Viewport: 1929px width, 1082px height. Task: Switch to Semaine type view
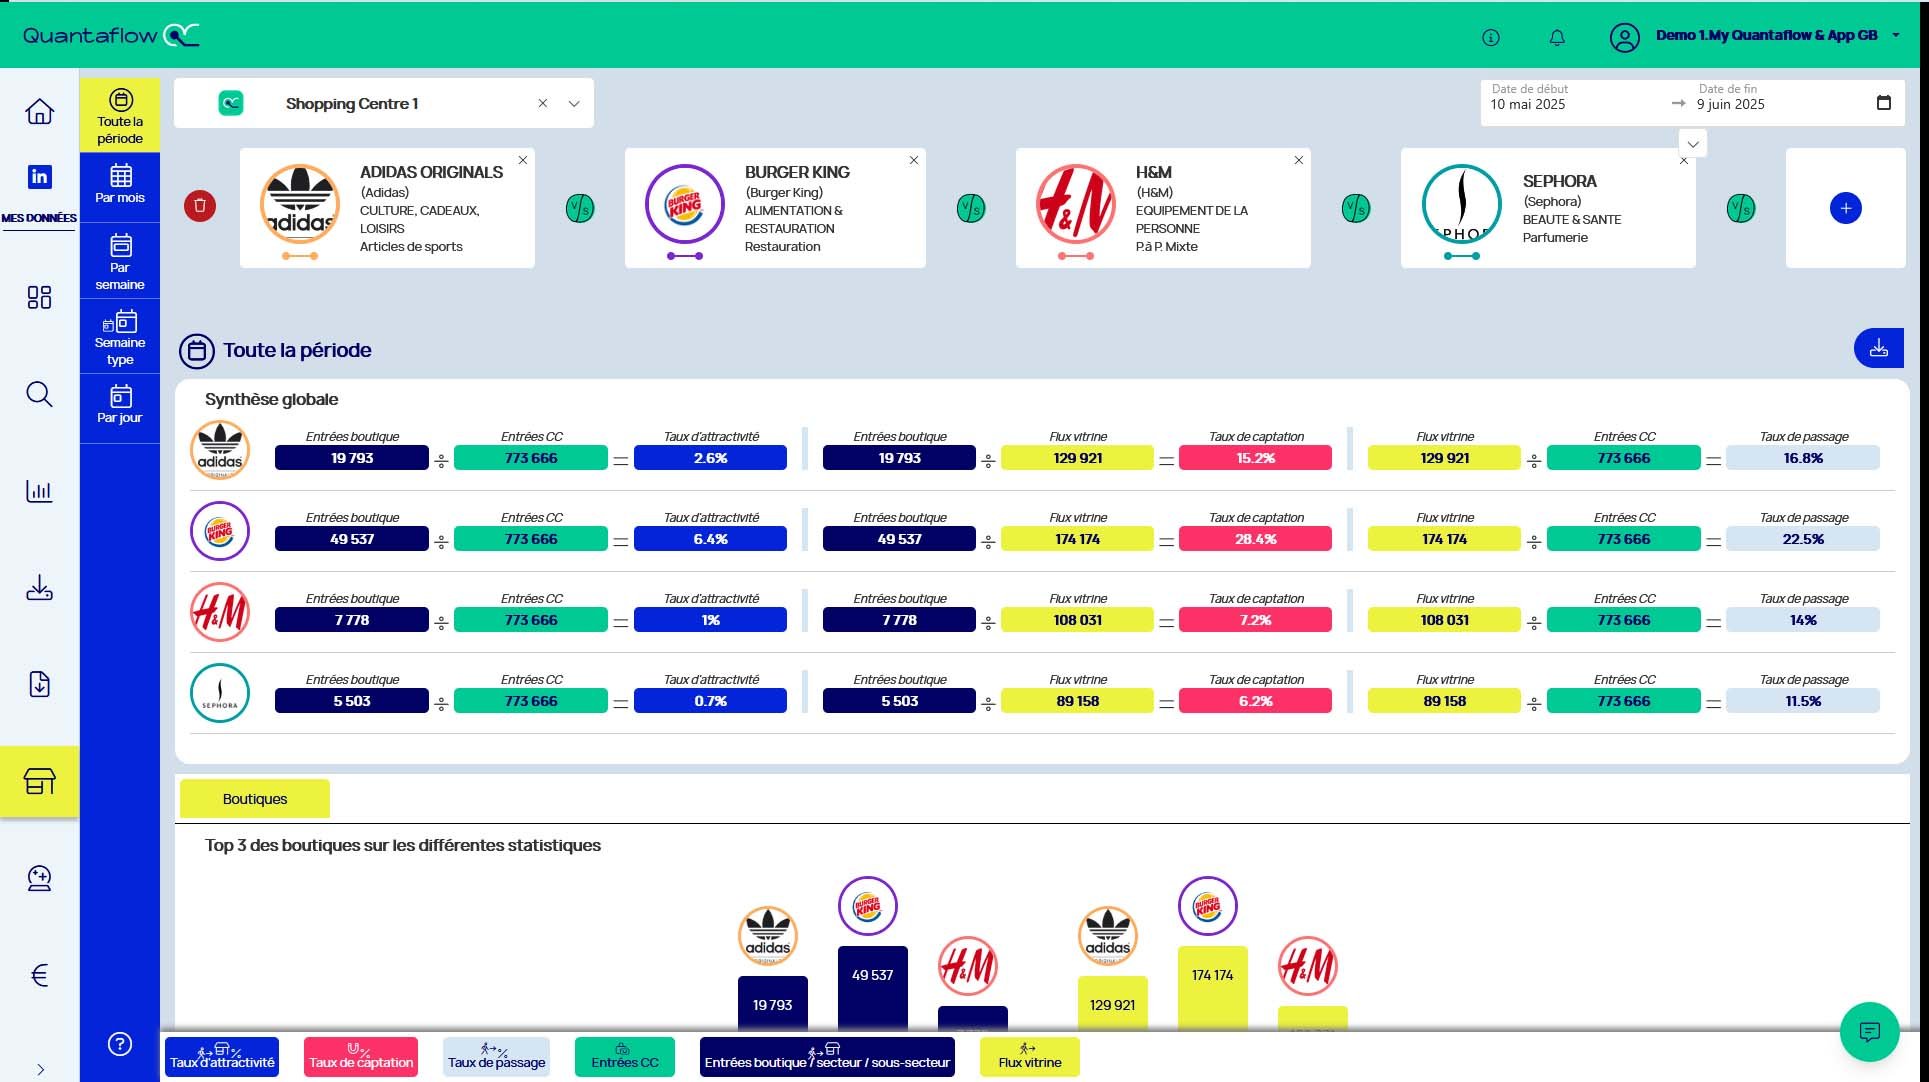pyautogui.click(x=120, y=337)
